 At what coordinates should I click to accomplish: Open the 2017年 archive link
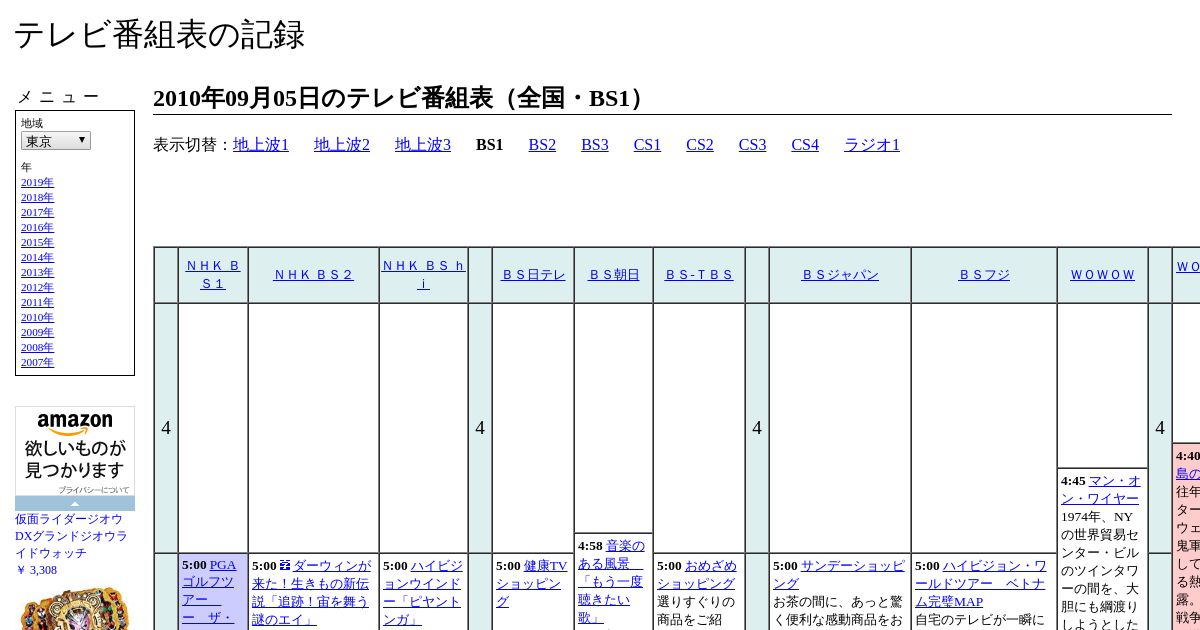point(37,213)
